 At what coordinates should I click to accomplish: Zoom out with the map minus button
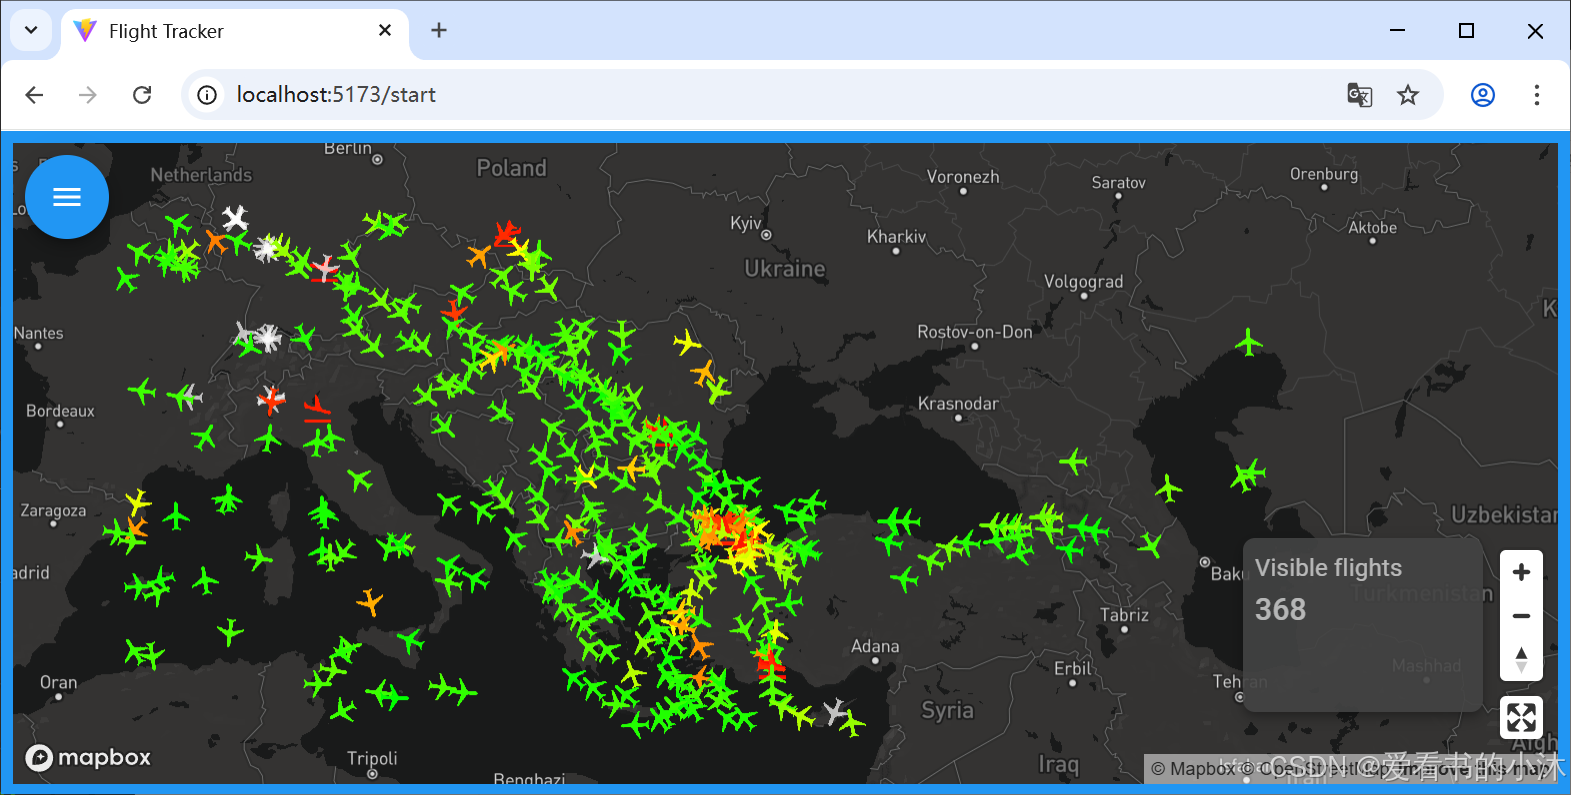click(1521, 616)
